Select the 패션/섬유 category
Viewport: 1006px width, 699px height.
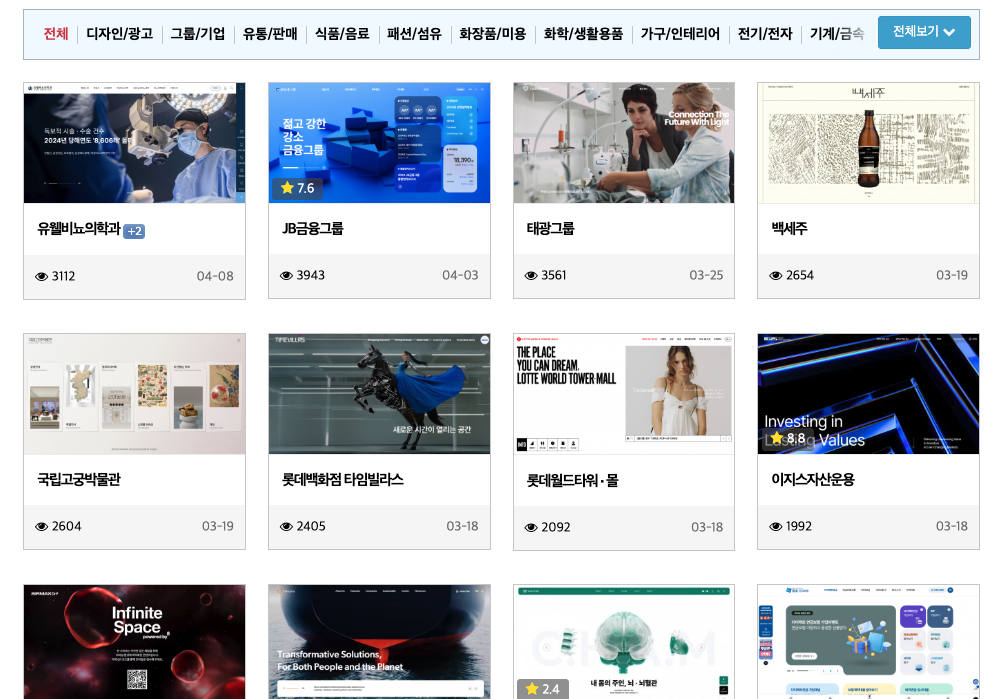pos(414,33)
